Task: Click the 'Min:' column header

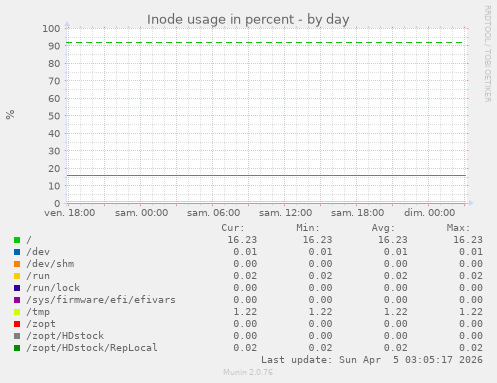Action: pos(308,228)
